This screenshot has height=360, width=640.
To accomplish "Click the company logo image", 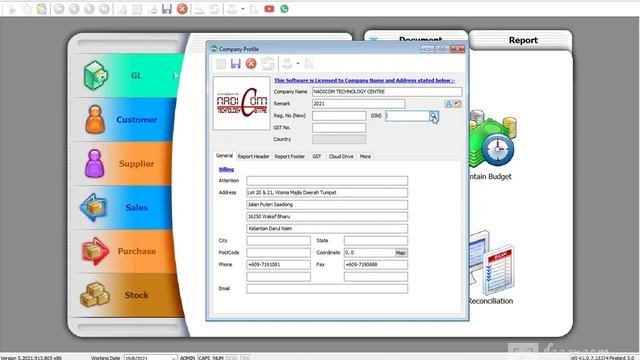I will [242, 103].
